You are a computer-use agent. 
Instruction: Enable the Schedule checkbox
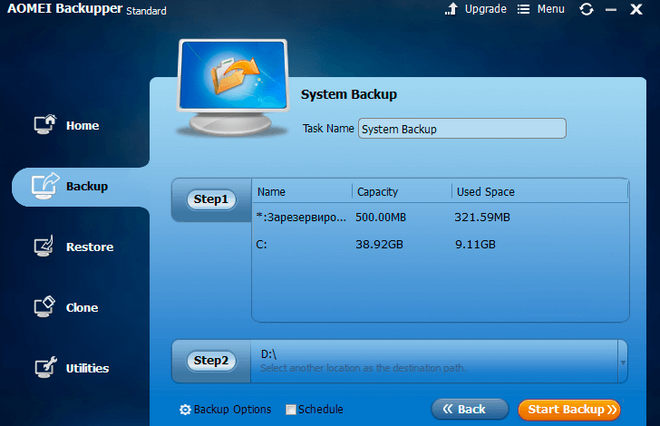(291, 410)
